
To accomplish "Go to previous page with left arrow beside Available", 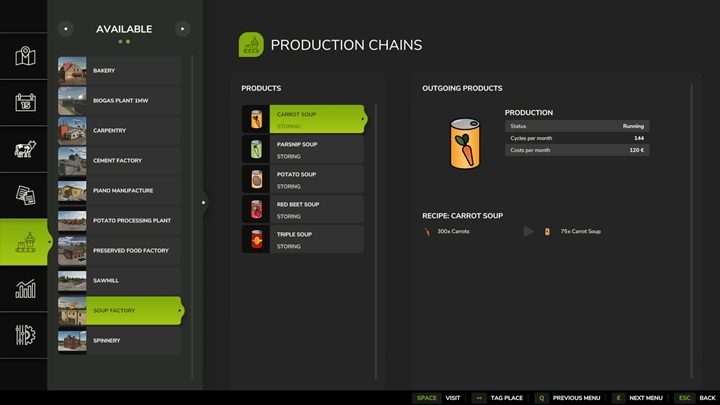I will 66,29.
